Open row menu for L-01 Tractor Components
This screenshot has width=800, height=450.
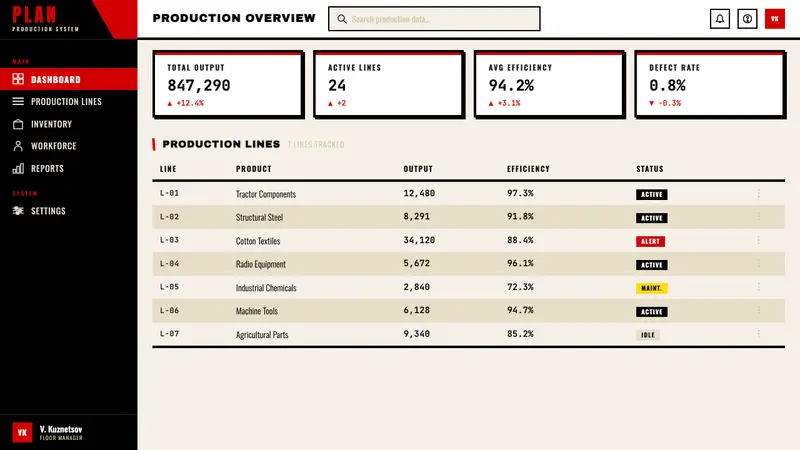pyautogui.click(x=759, y=193)
